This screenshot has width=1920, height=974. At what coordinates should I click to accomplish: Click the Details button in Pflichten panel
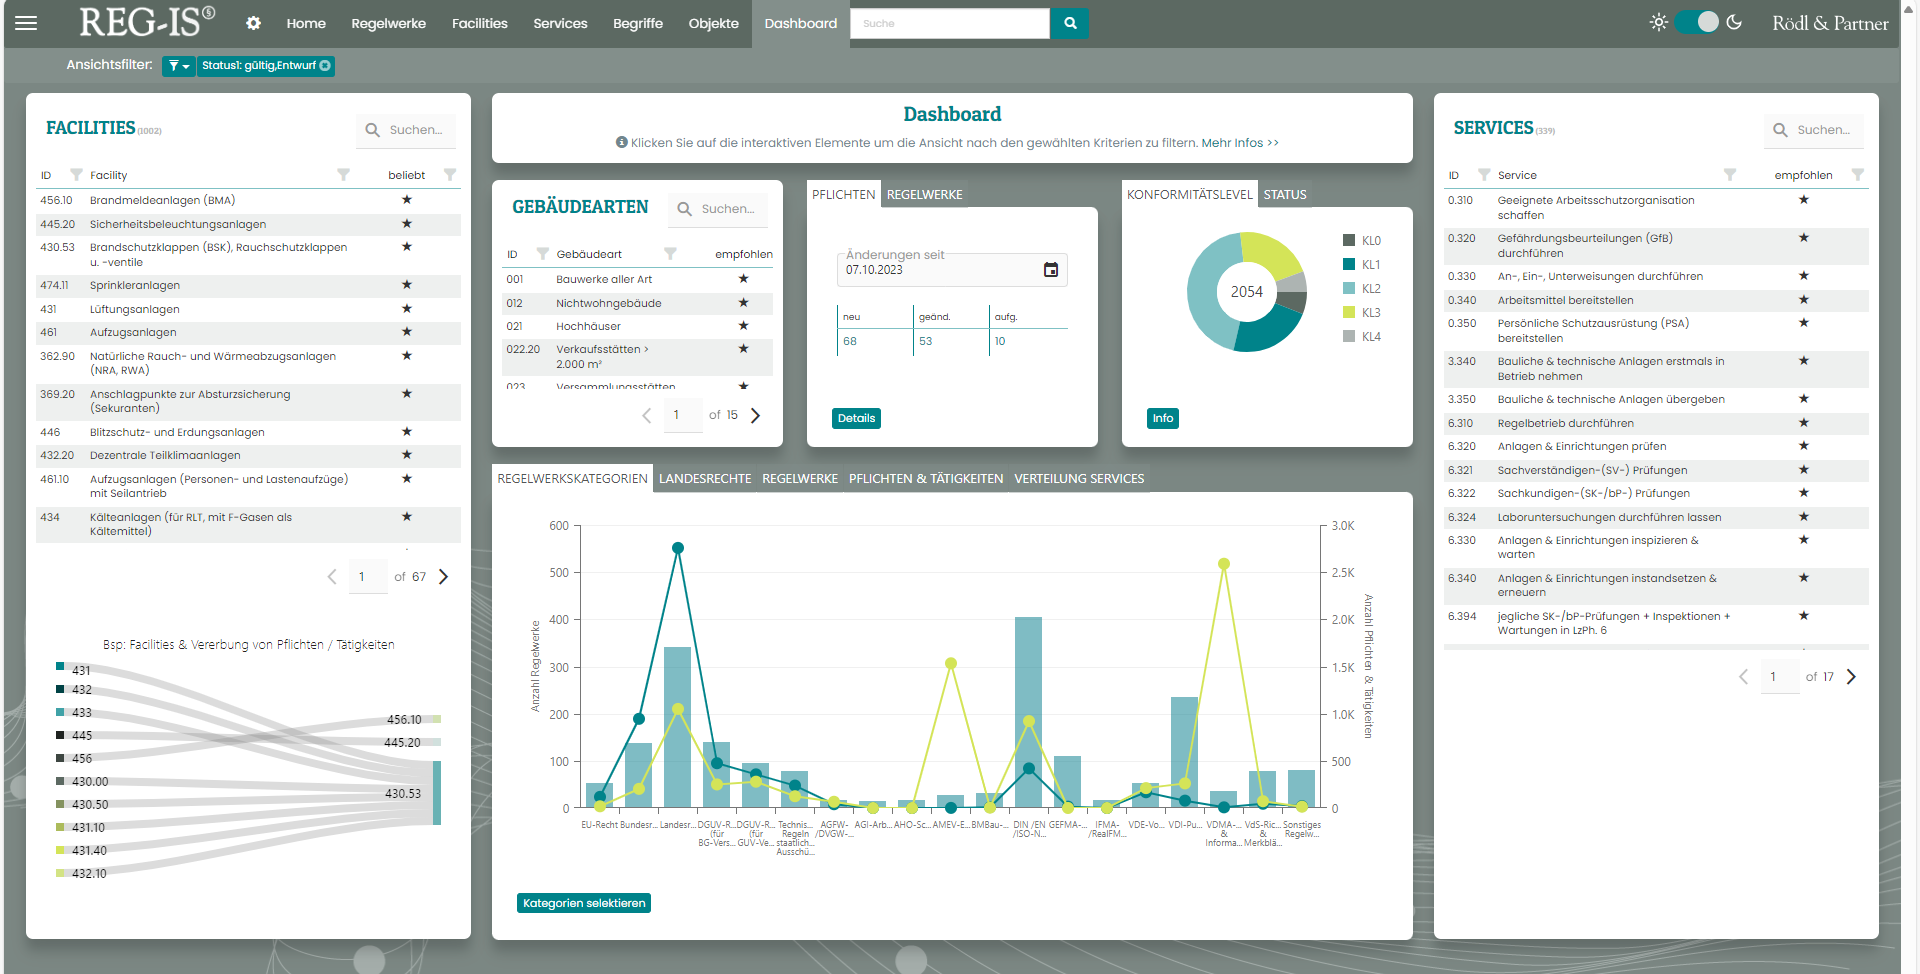856,418
